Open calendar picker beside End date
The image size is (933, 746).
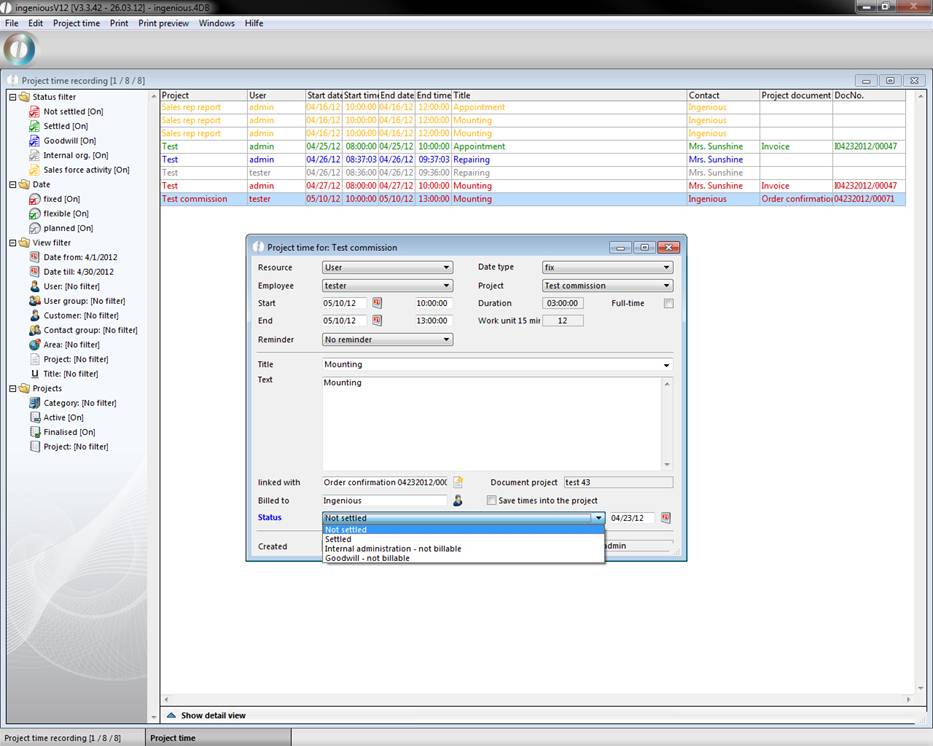tap(378, 321)
